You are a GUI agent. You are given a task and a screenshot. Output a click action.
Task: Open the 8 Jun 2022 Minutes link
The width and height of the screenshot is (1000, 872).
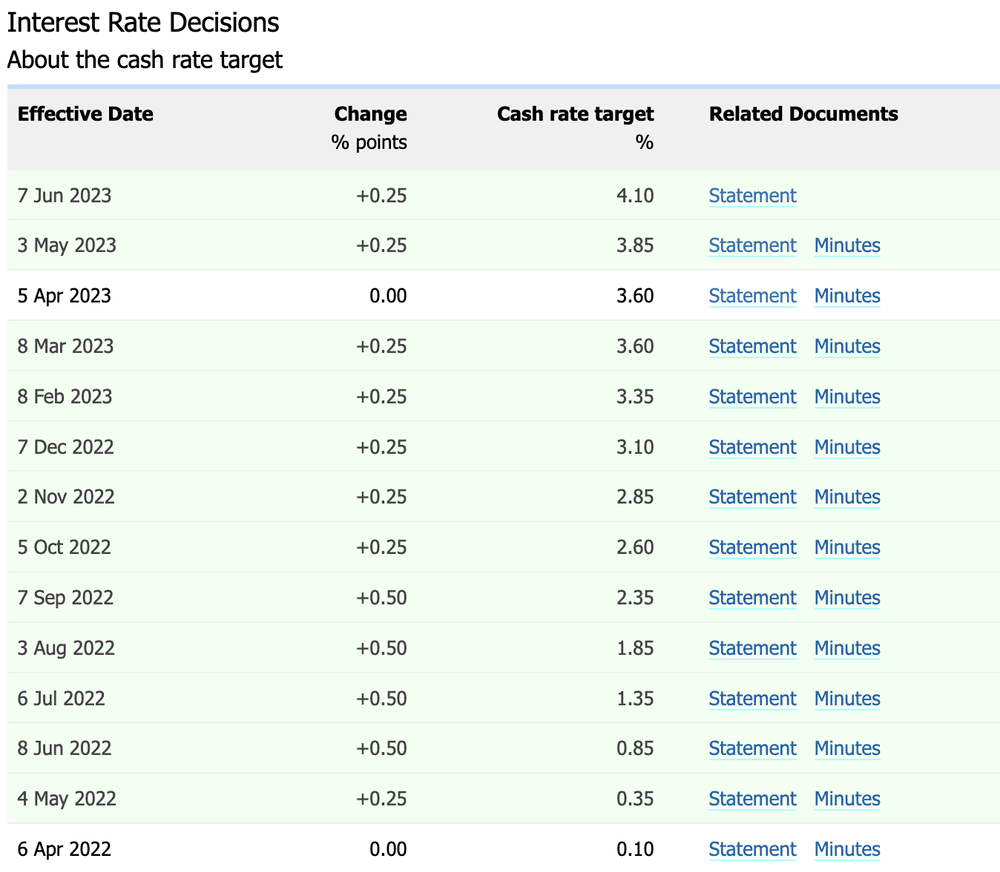point(848,748)
